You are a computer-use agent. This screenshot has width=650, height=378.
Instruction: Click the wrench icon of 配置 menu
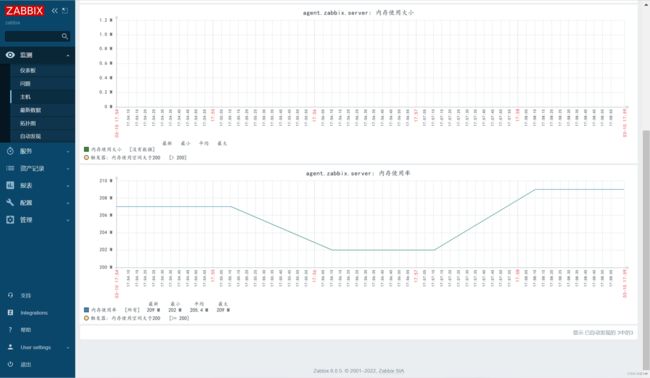10,202
